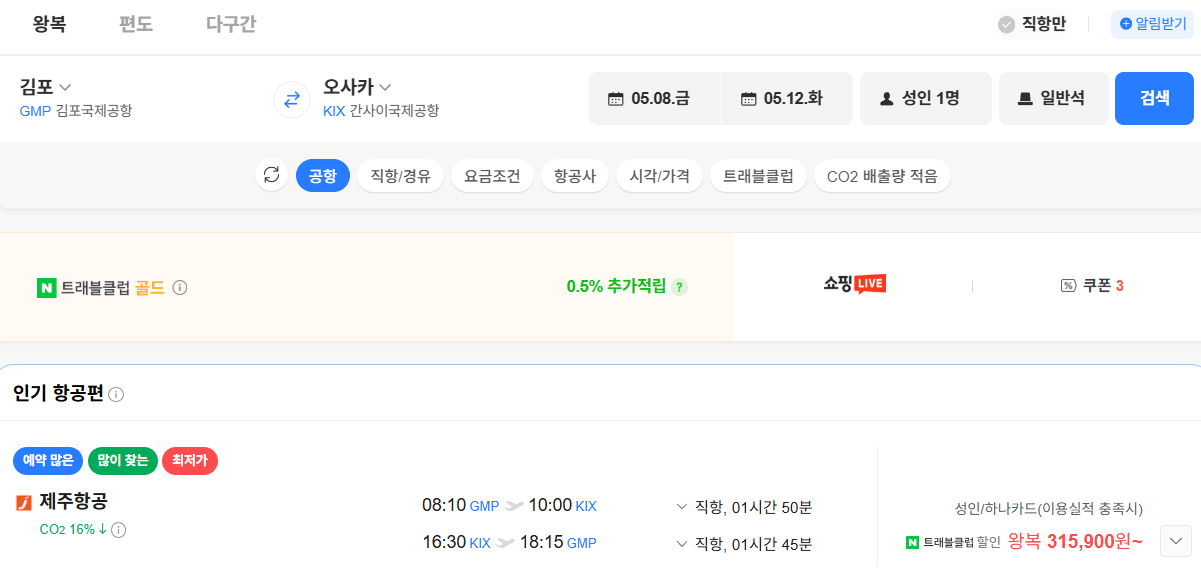The image size is (1201, 585).
Task: Click the blue 검색 search button
Action: pyautogui.click(x=1154, y=98)
